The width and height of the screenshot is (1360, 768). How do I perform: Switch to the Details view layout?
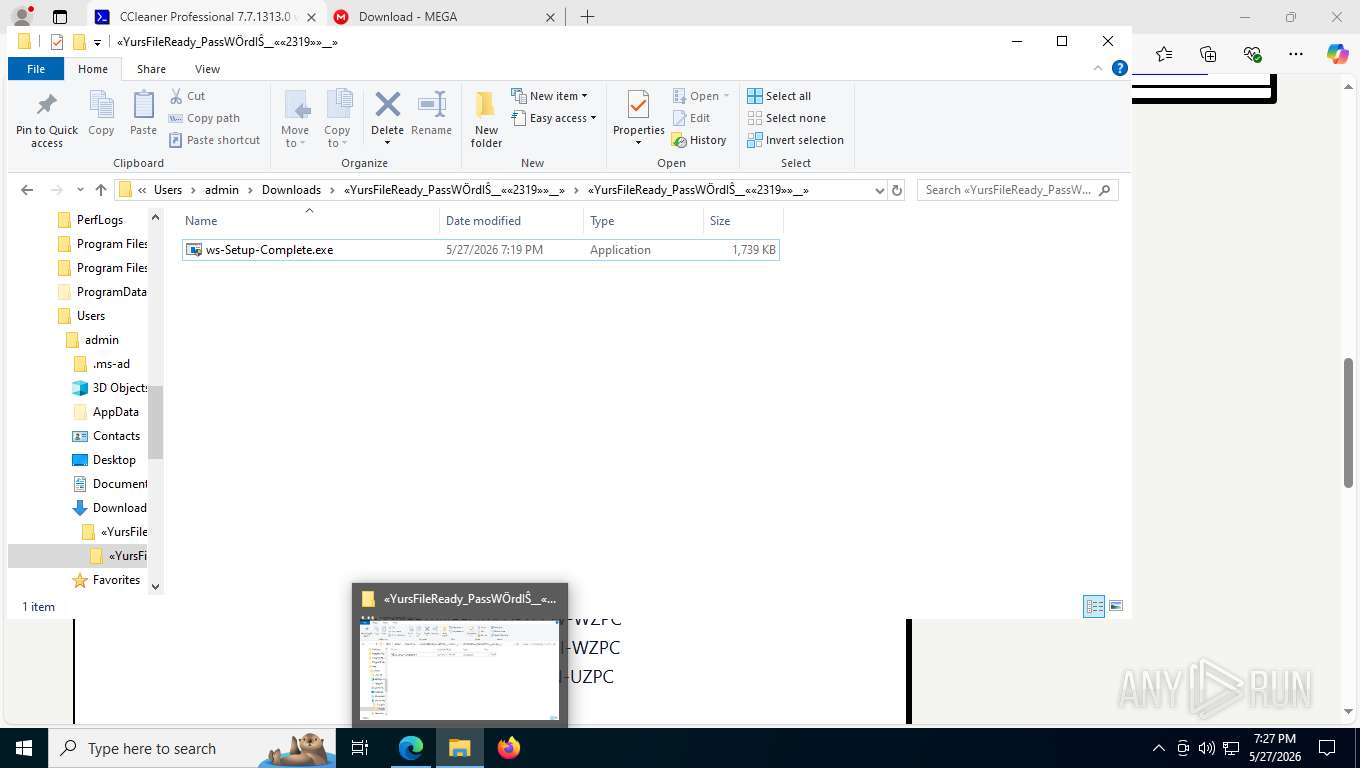[x=1094, y=606]
